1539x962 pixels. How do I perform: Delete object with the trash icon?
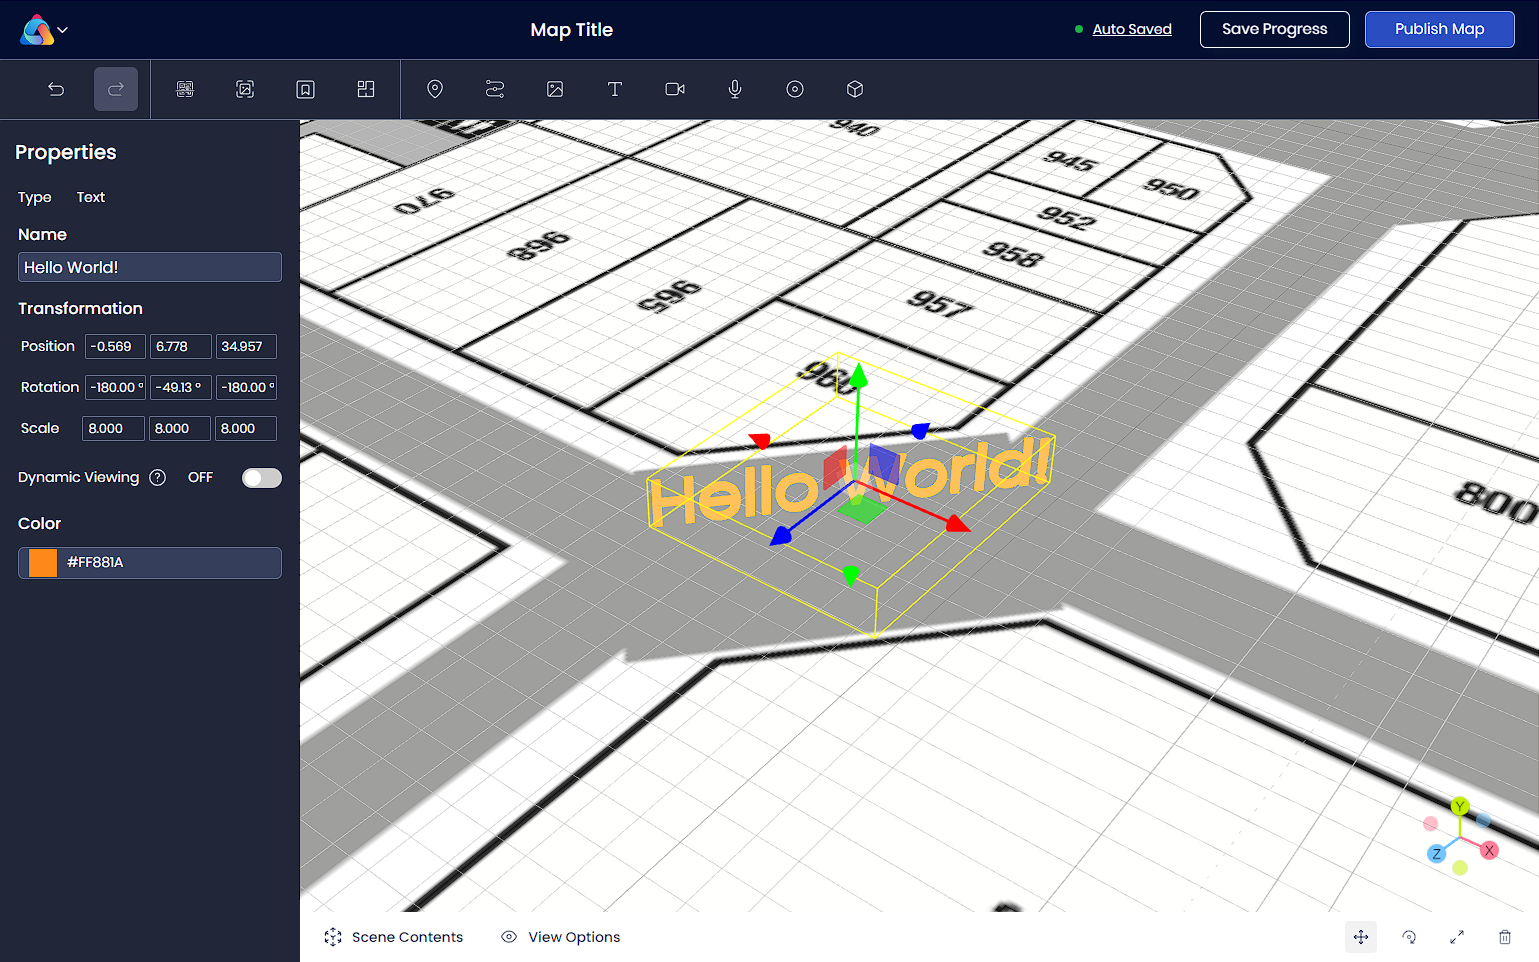pyautogui.click(x=1505, y=937)
